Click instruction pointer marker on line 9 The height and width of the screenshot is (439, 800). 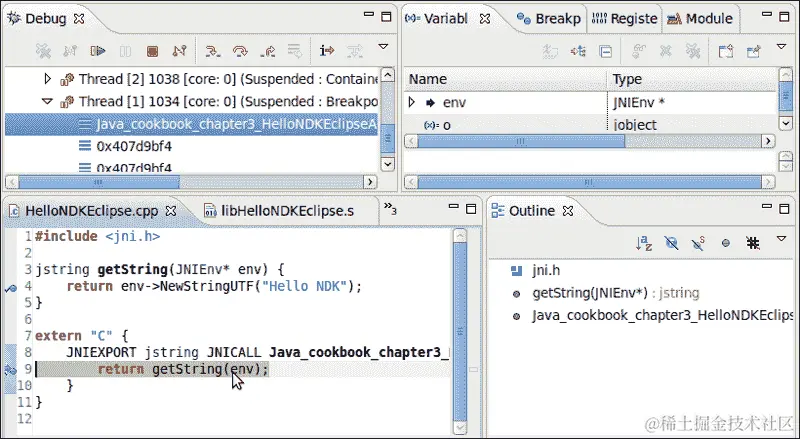tap(10, 370)
